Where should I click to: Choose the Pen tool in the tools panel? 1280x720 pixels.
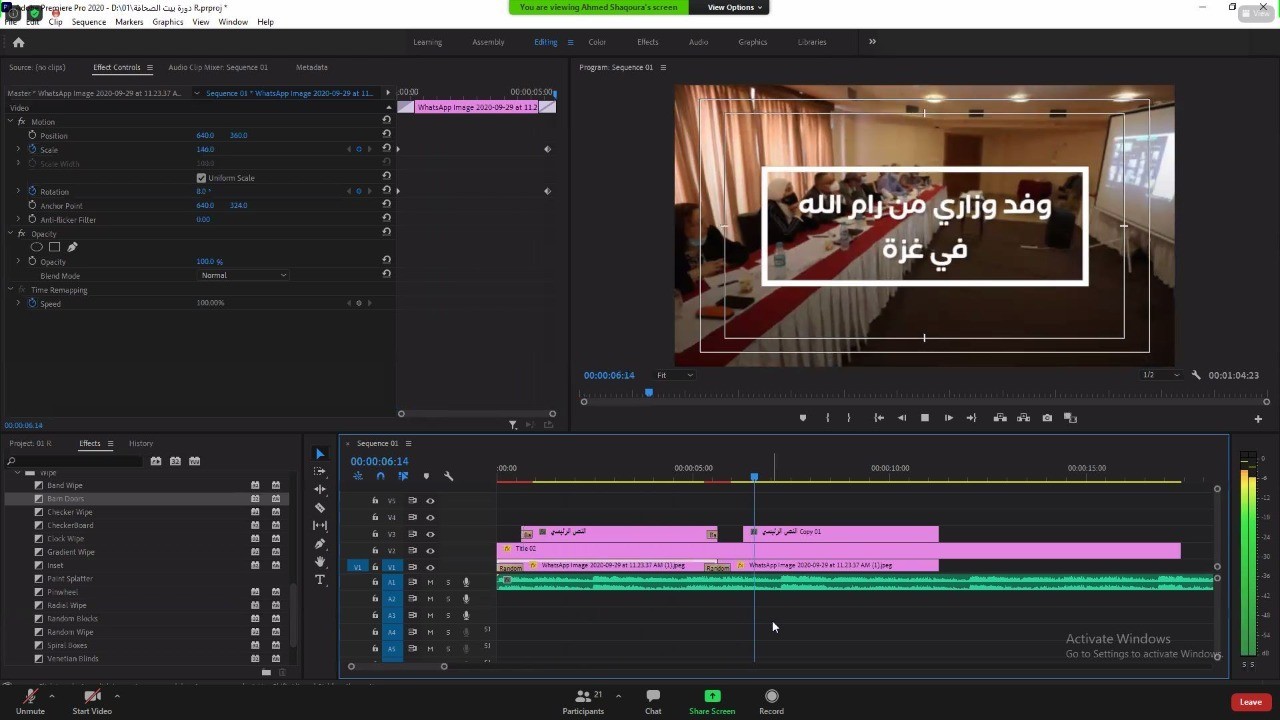(x=320, y=544)
